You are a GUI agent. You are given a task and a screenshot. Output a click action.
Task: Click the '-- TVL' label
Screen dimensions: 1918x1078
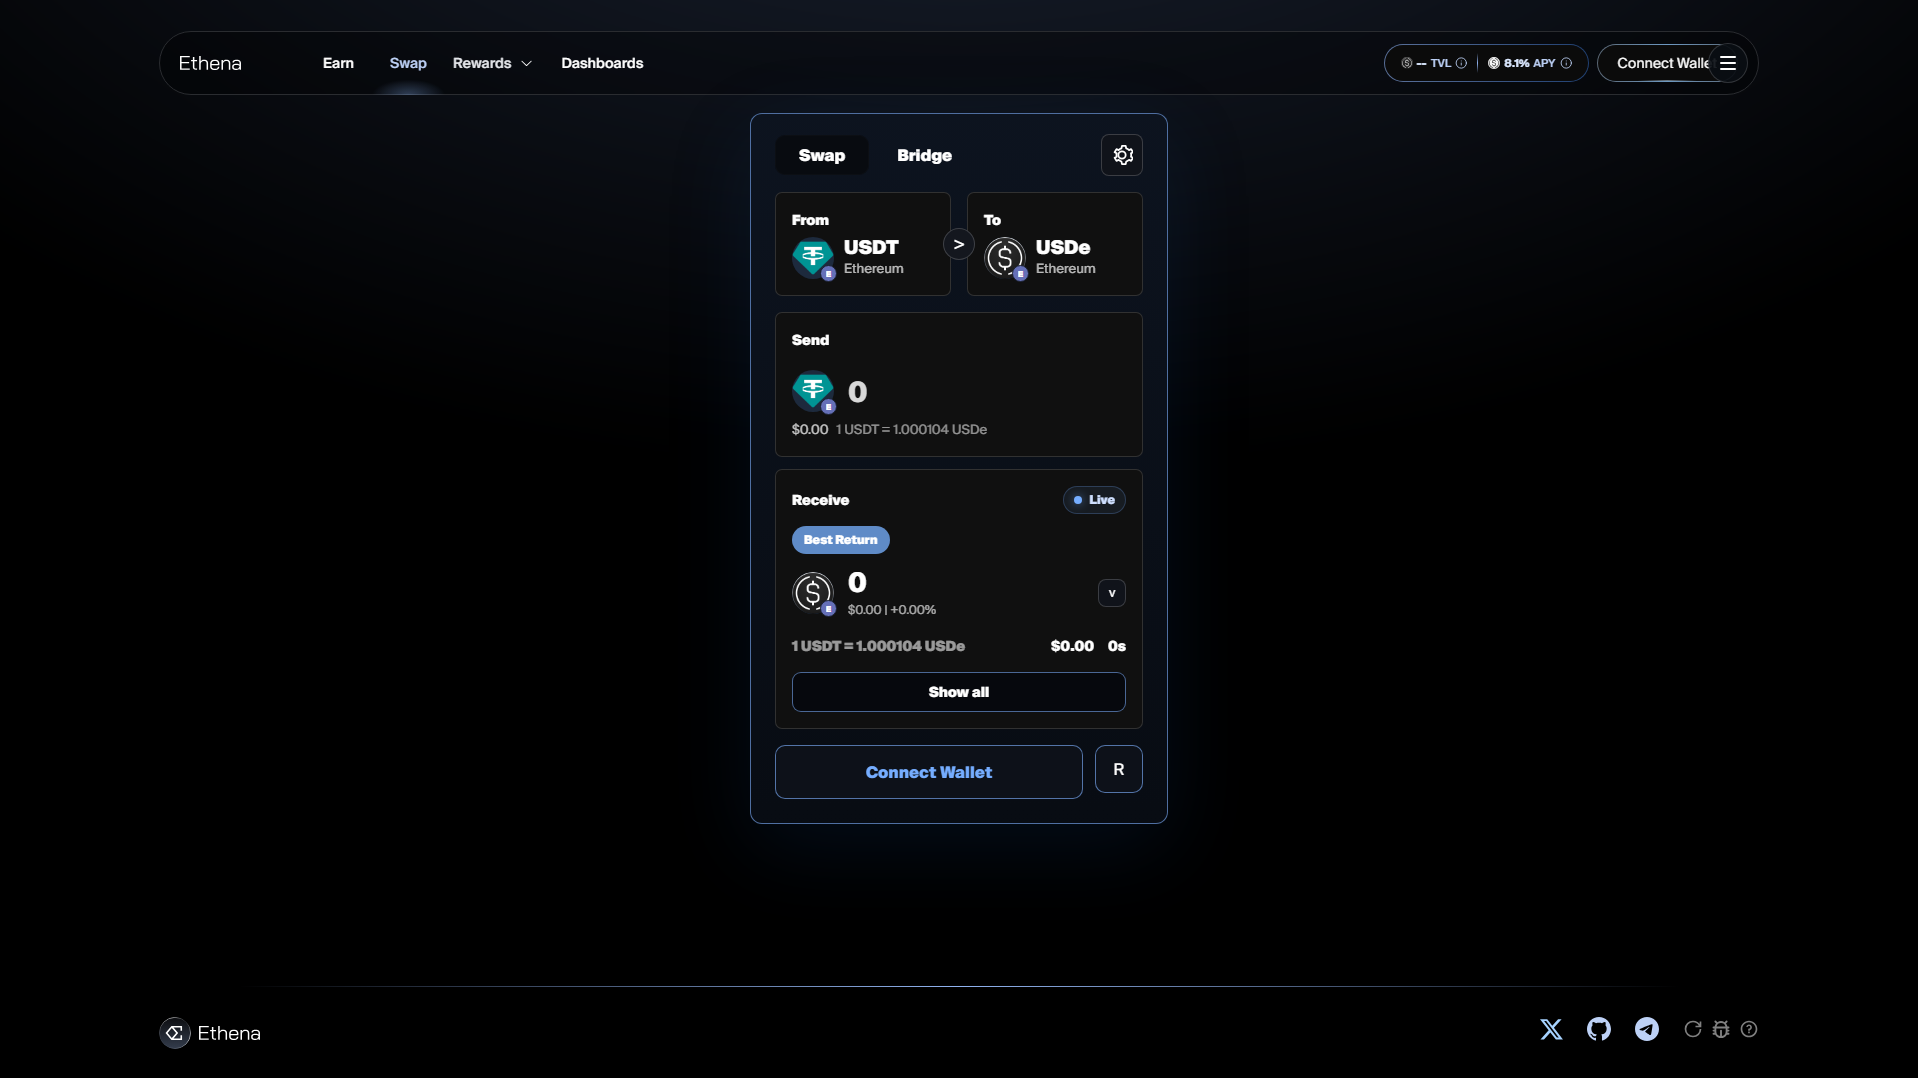(1433, 63)
